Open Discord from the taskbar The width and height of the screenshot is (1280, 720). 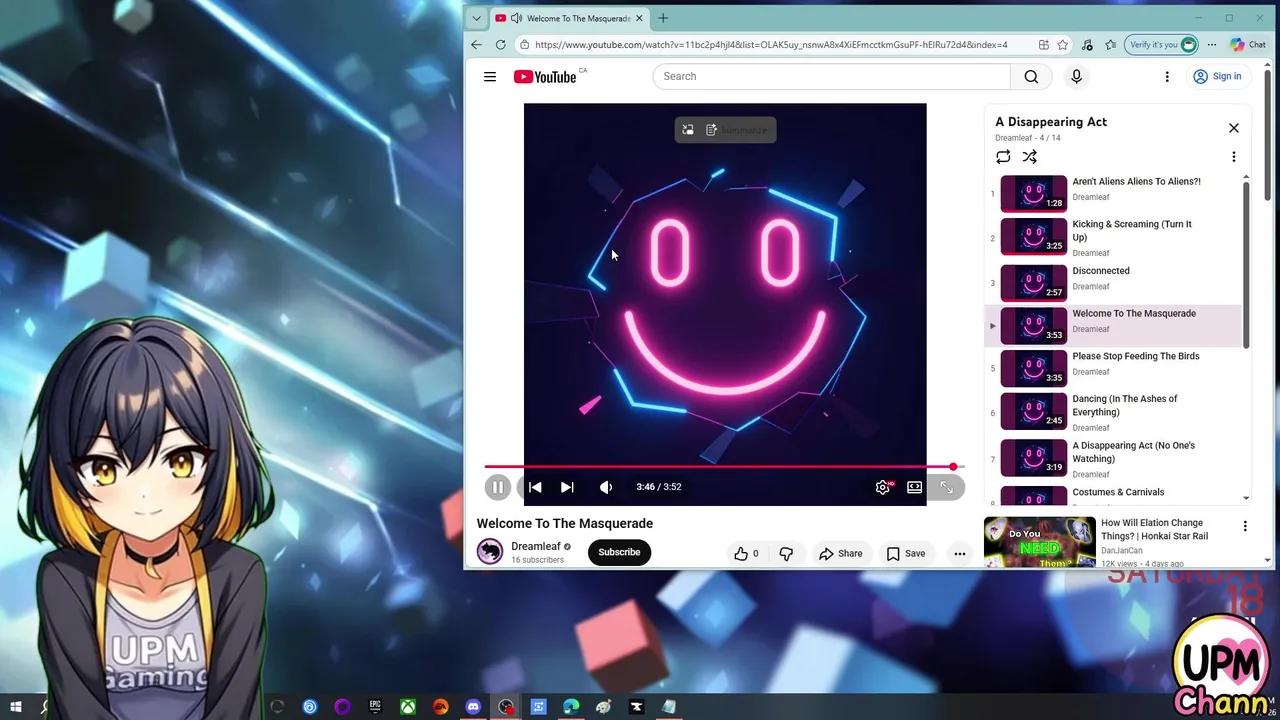pyautogui.click(x=473, y=707)
